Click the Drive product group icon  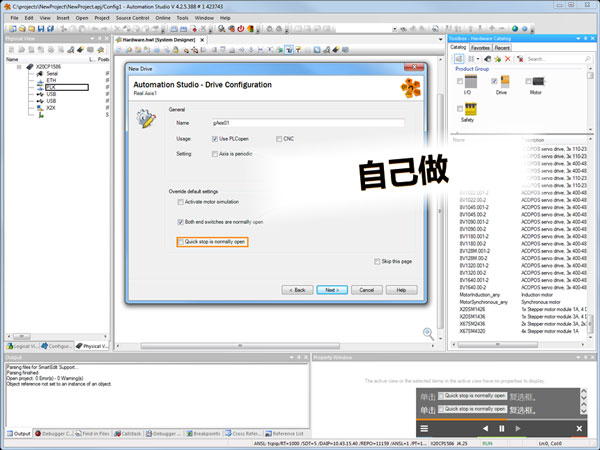click(505, 82)
